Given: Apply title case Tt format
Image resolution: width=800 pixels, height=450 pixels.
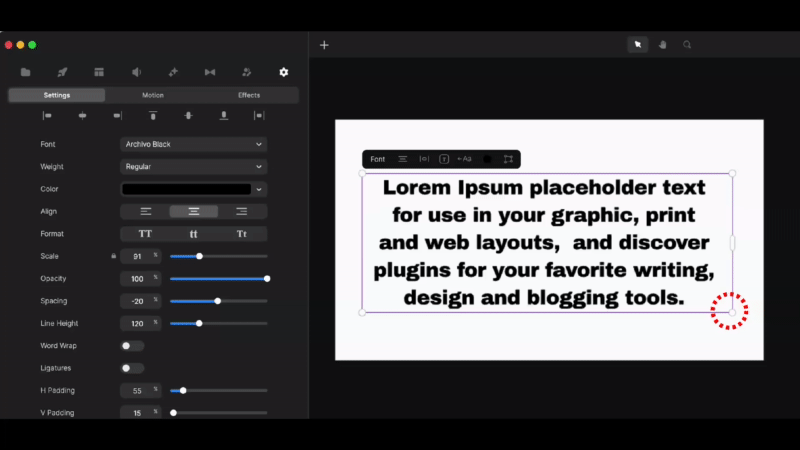Looking at the screenshot, I should [242, 234].
